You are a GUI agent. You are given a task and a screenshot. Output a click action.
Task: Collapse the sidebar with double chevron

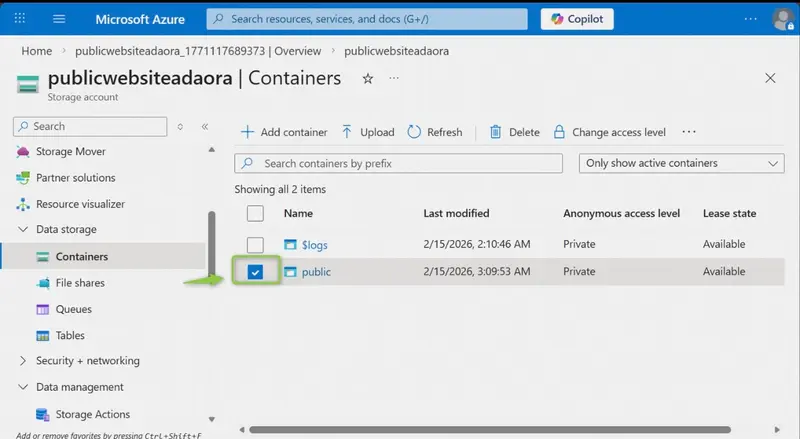(205, 127)
